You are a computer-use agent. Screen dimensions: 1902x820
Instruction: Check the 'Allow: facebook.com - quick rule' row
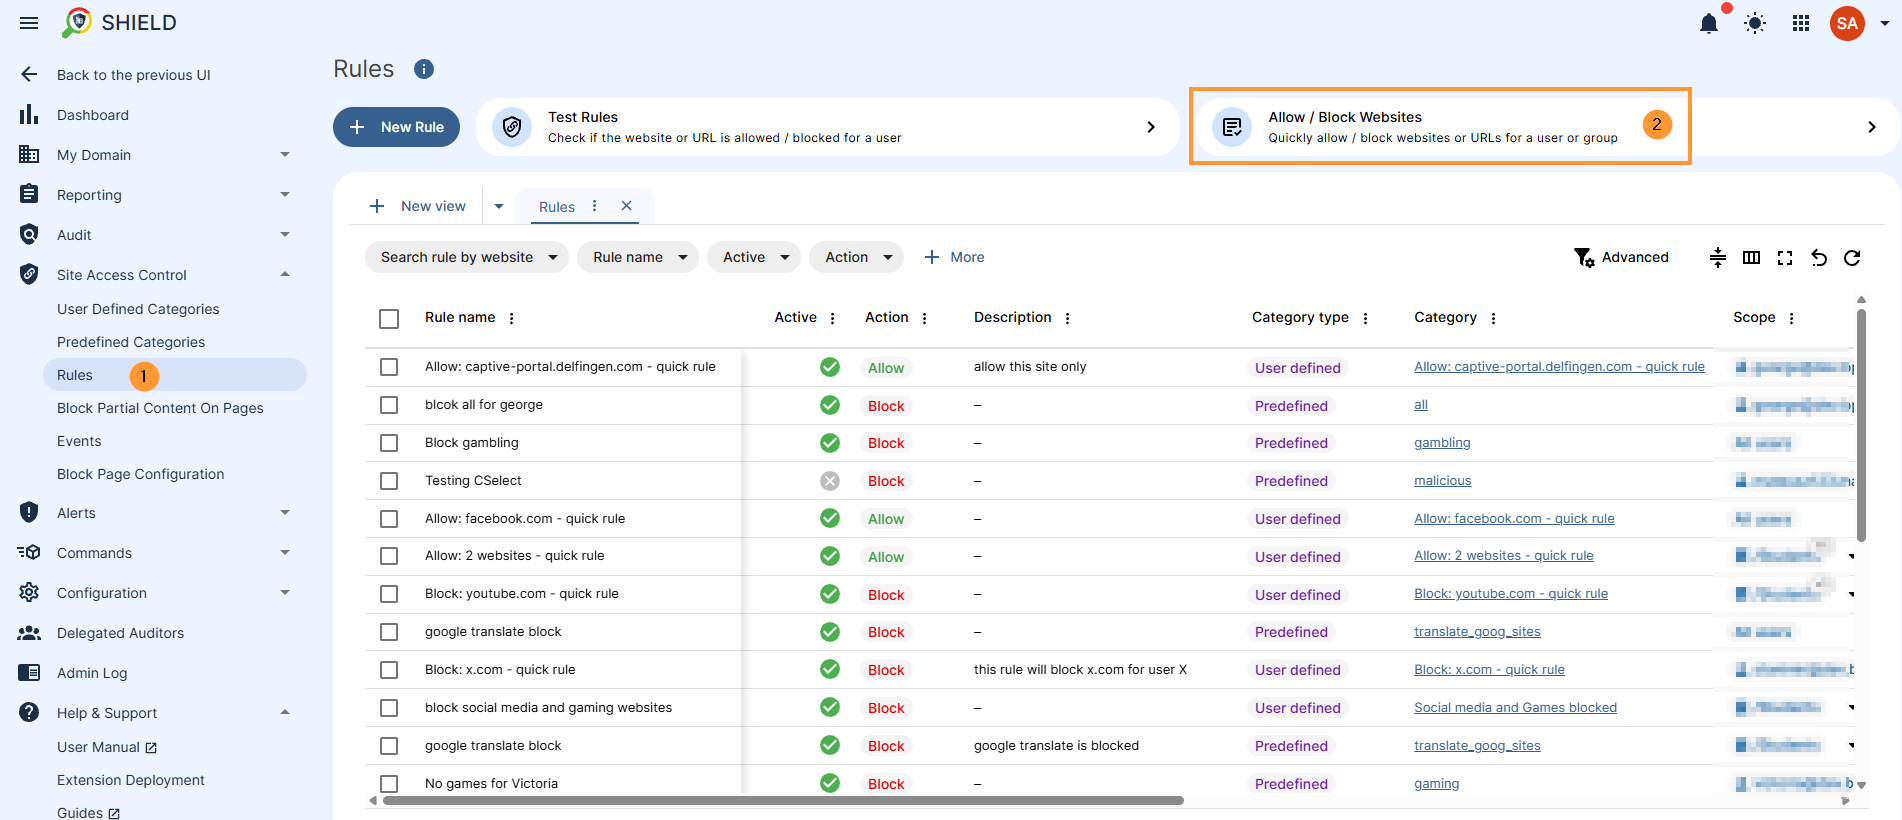(389, 519)
